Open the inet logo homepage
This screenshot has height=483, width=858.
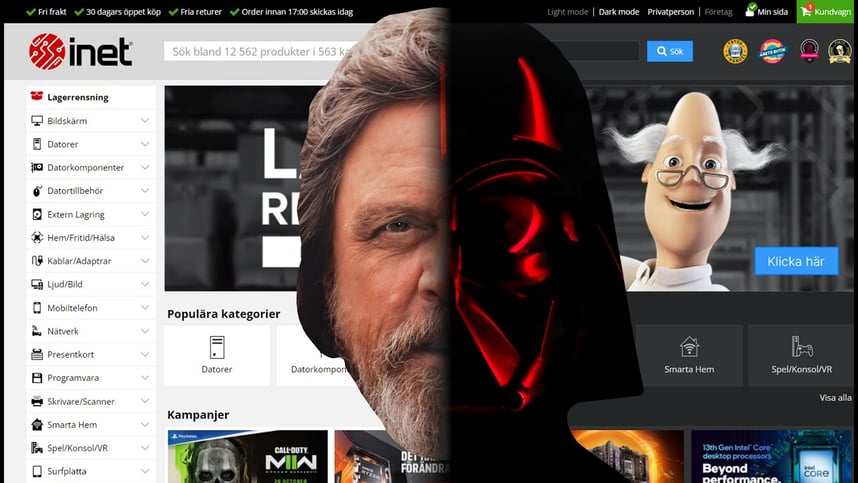tap(80, 51)
